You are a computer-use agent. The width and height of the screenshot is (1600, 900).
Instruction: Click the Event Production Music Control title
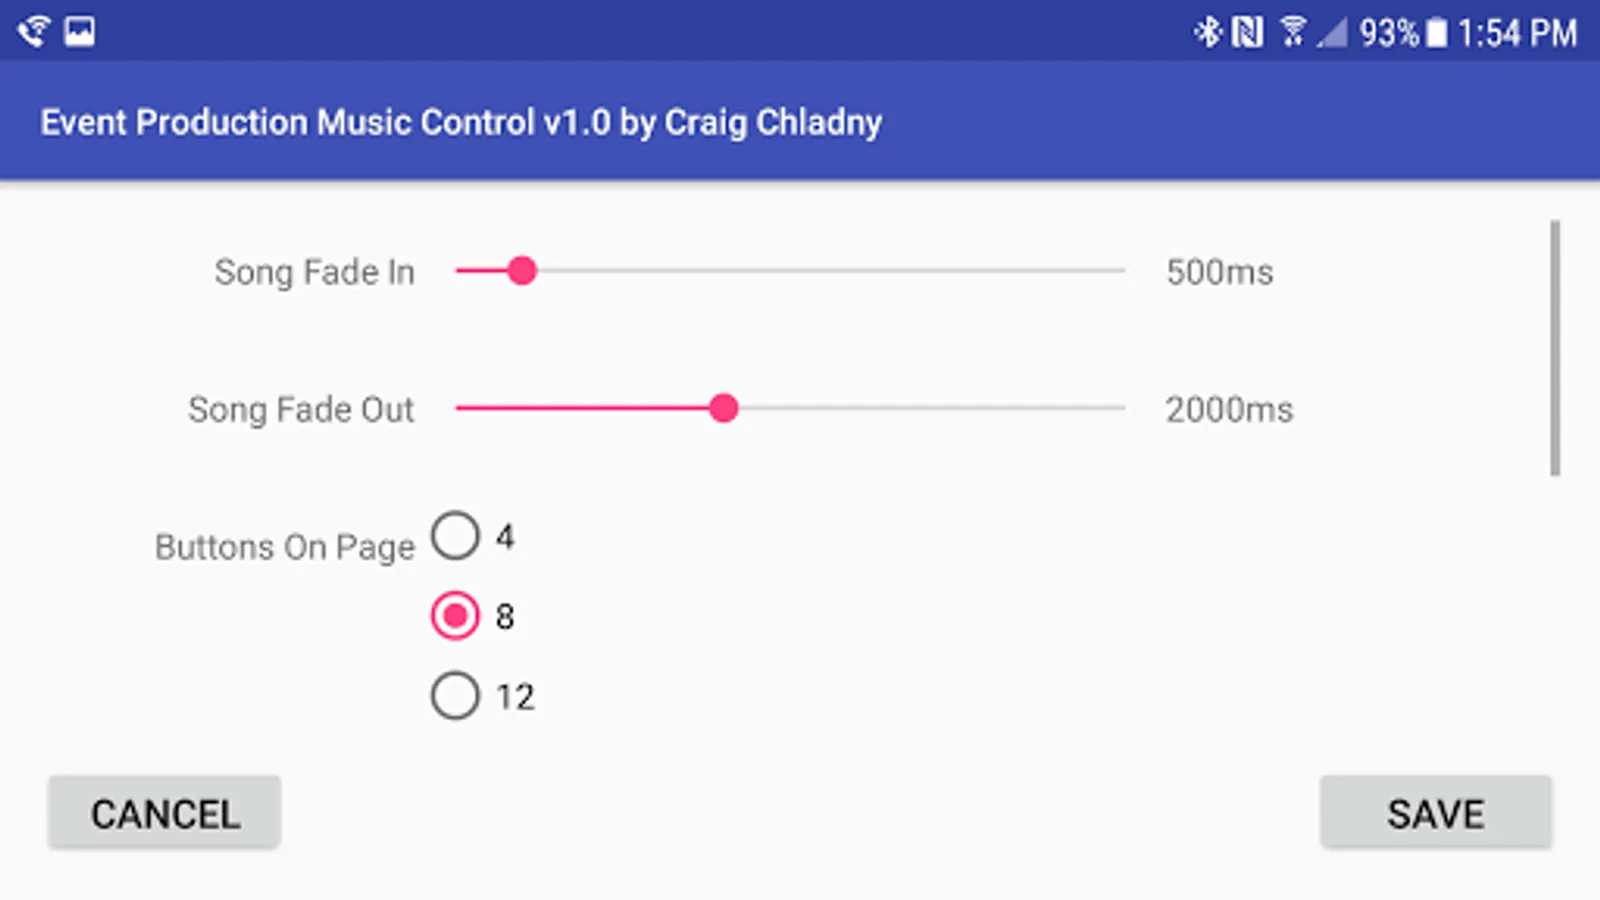coord(461,122)
